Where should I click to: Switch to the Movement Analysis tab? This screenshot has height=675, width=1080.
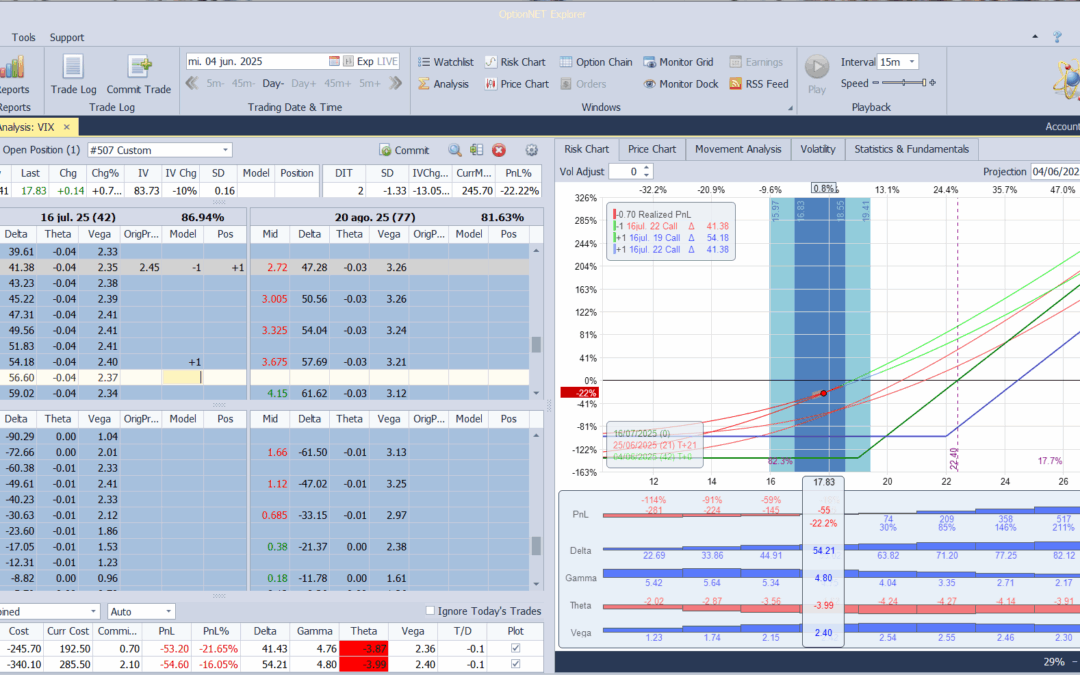click(738, 149)
